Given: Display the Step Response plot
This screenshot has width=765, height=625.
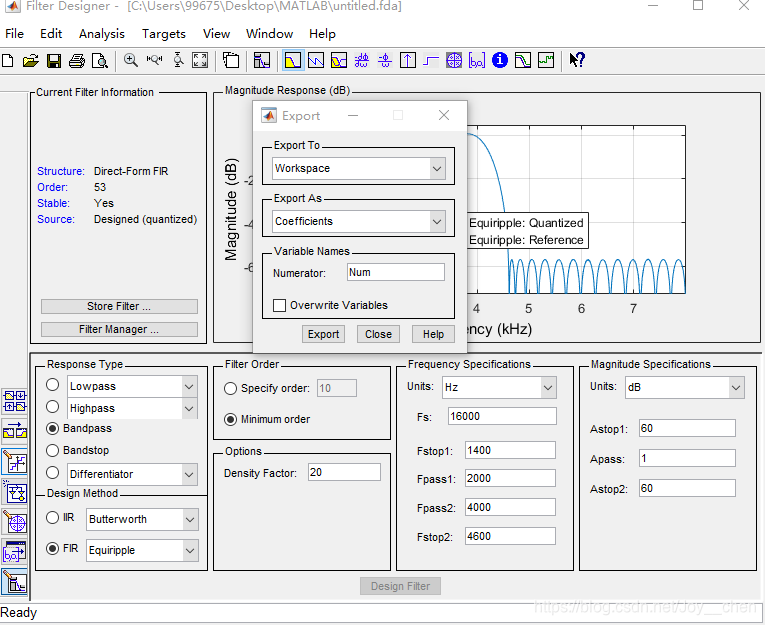Looking at the screenshot, I should [x=430, y=60].
